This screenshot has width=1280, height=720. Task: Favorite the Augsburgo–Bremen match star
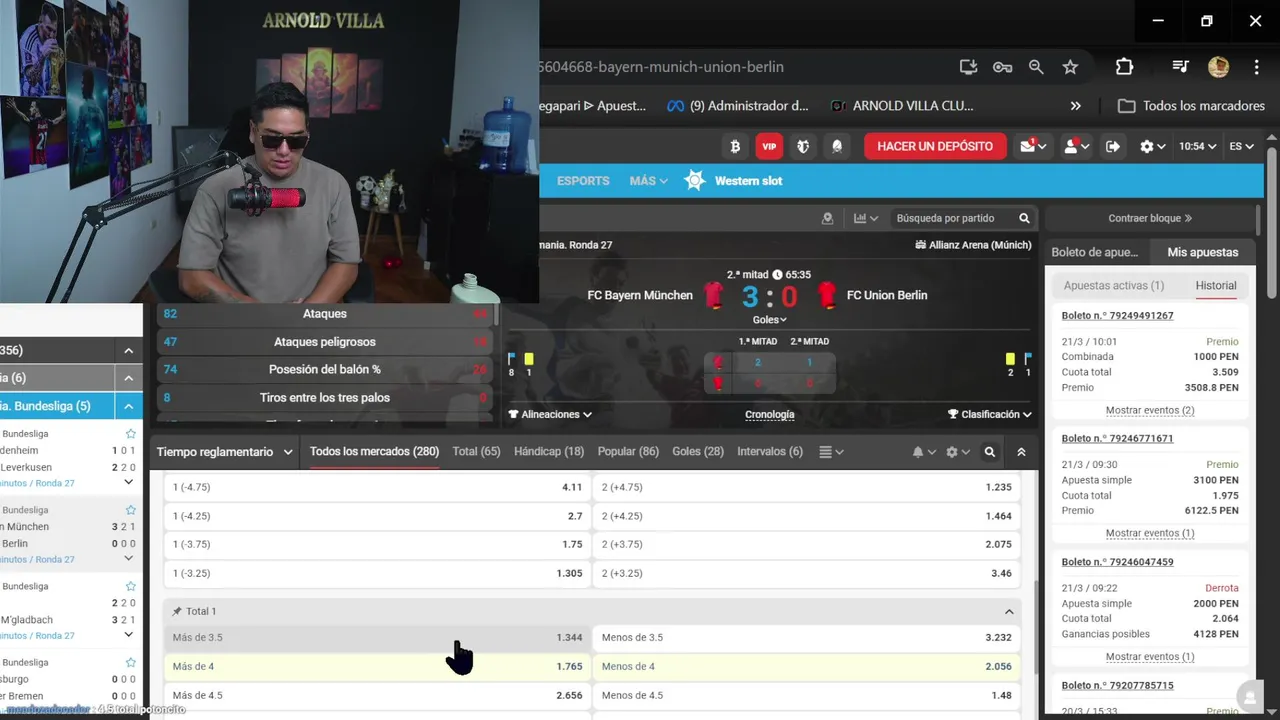(x=130, y=662)
